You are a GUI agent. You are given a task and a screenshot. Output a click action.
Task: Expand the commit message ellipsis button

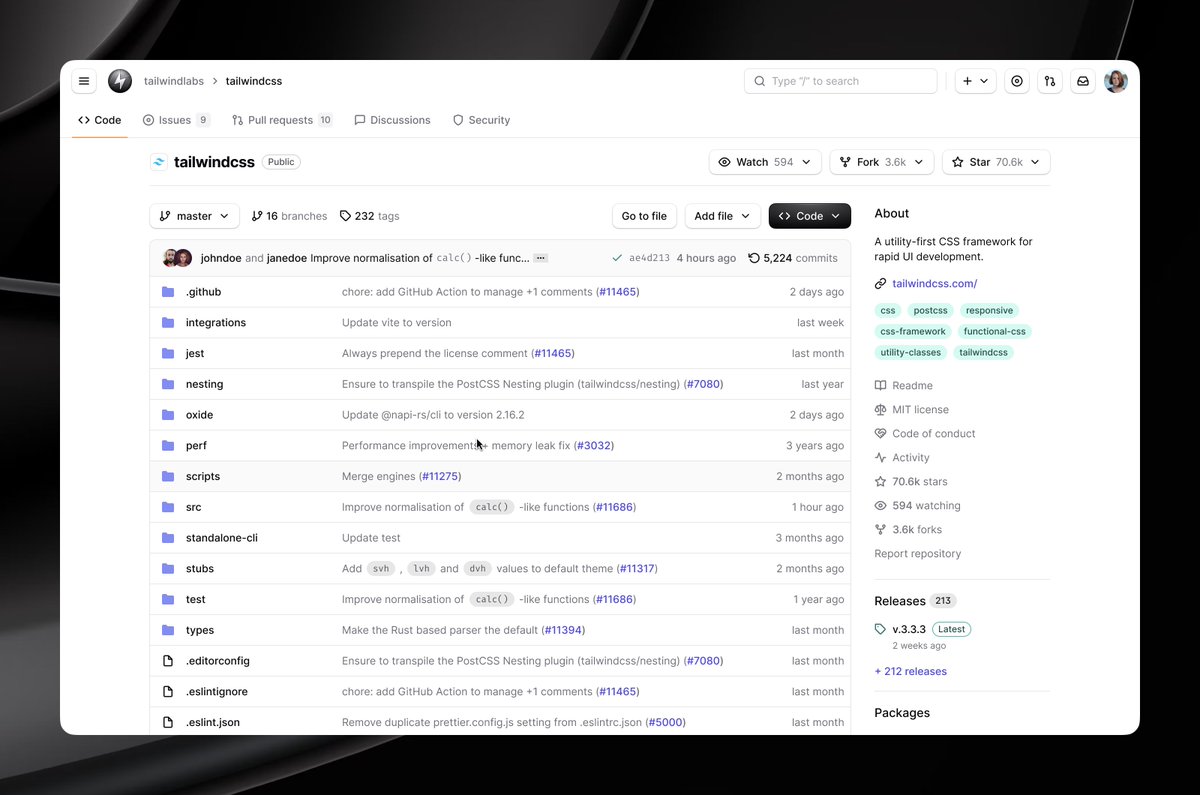pyautogui.click(x=541, y=258)
